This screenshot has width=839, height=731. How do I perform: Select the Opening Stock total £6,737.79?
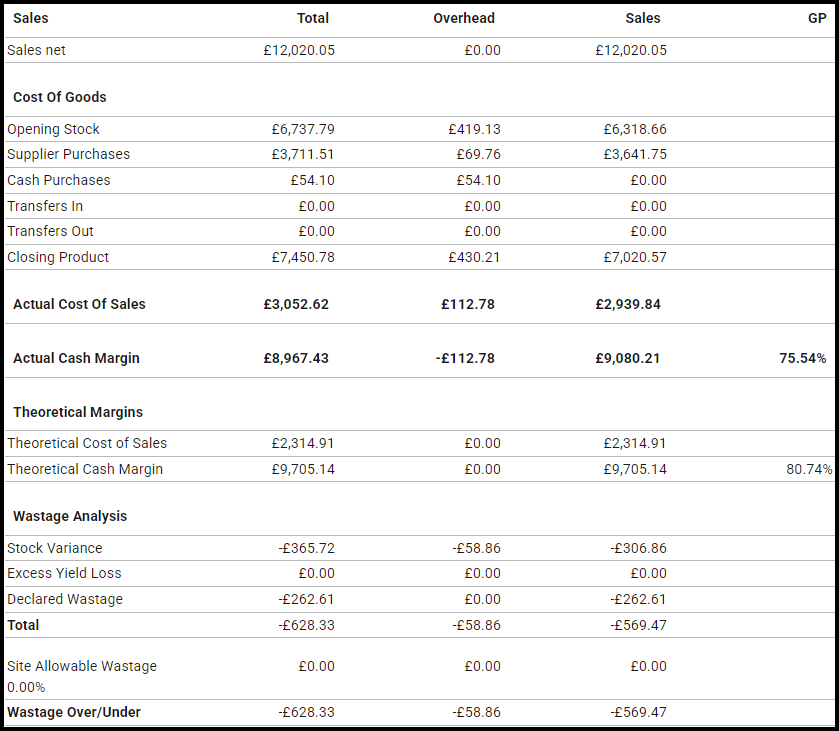(x=303, y=129)
